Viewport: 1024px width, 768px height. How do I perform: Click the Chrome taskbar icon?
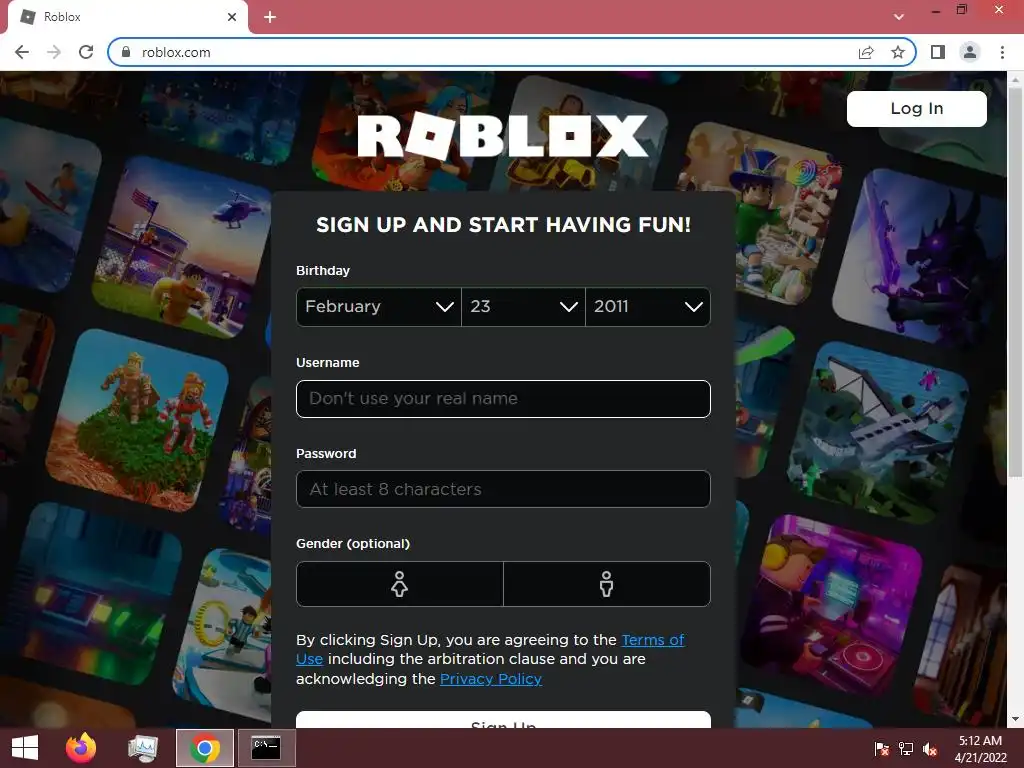click(x=205, y=748)
